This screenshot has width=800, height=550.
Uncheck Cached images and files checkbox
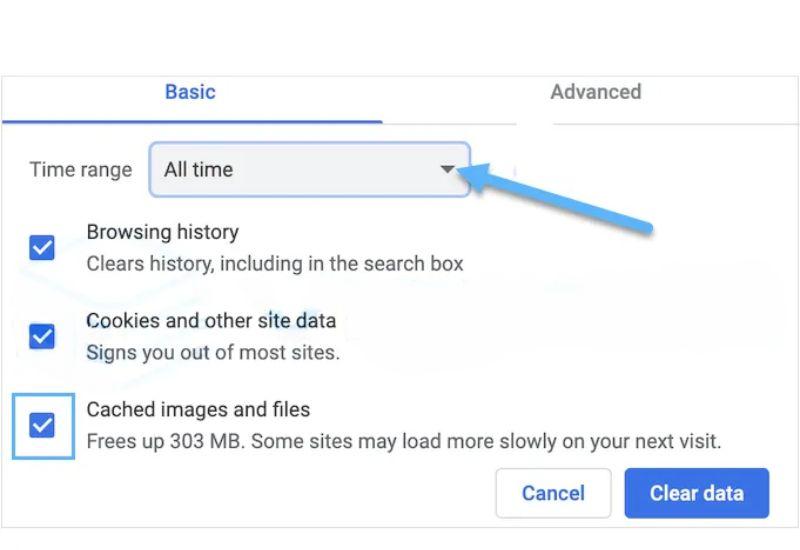(x=42, y=426)
